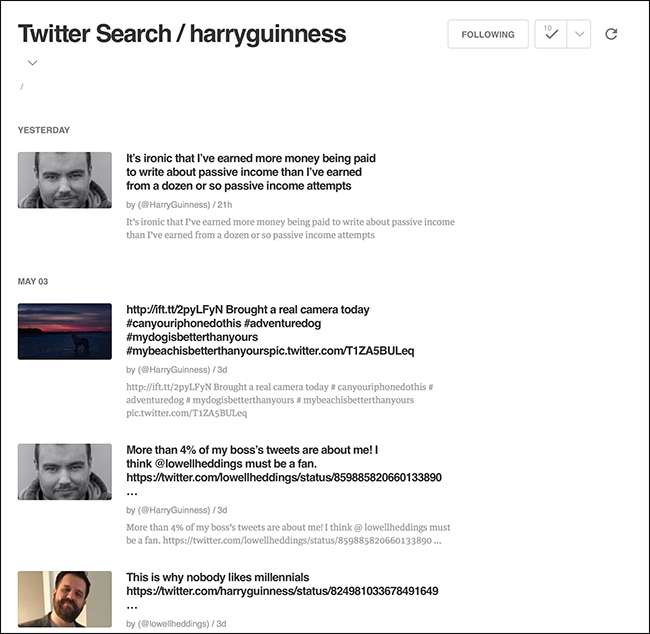
Task: Click the sunset beach photo thumbnail
Action: 65,331
